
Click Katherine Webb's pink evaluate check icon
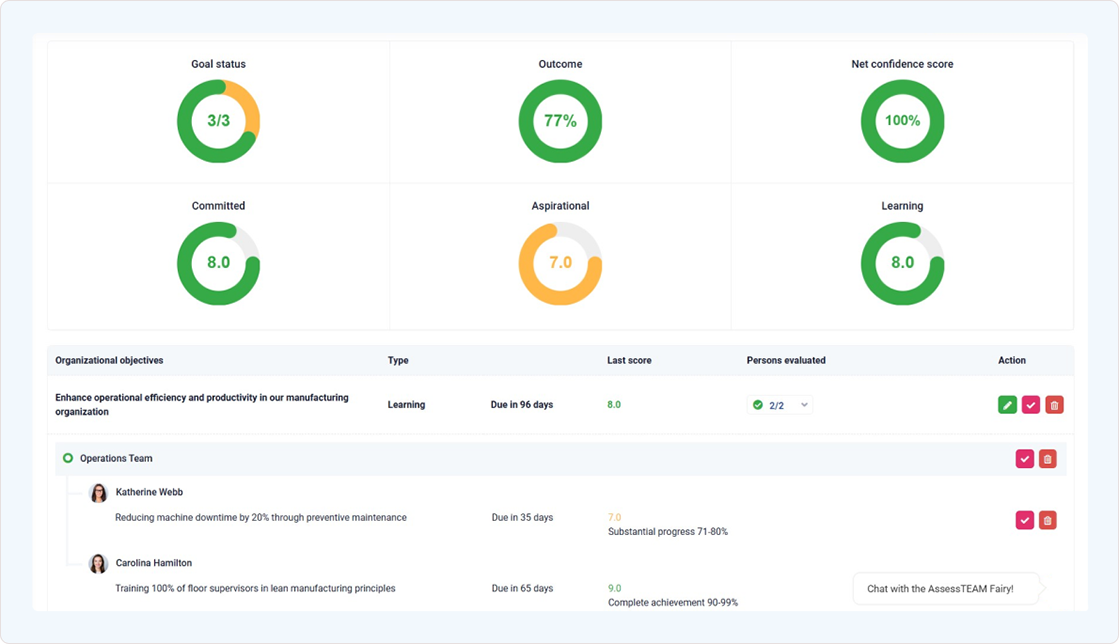(1024, 520)
